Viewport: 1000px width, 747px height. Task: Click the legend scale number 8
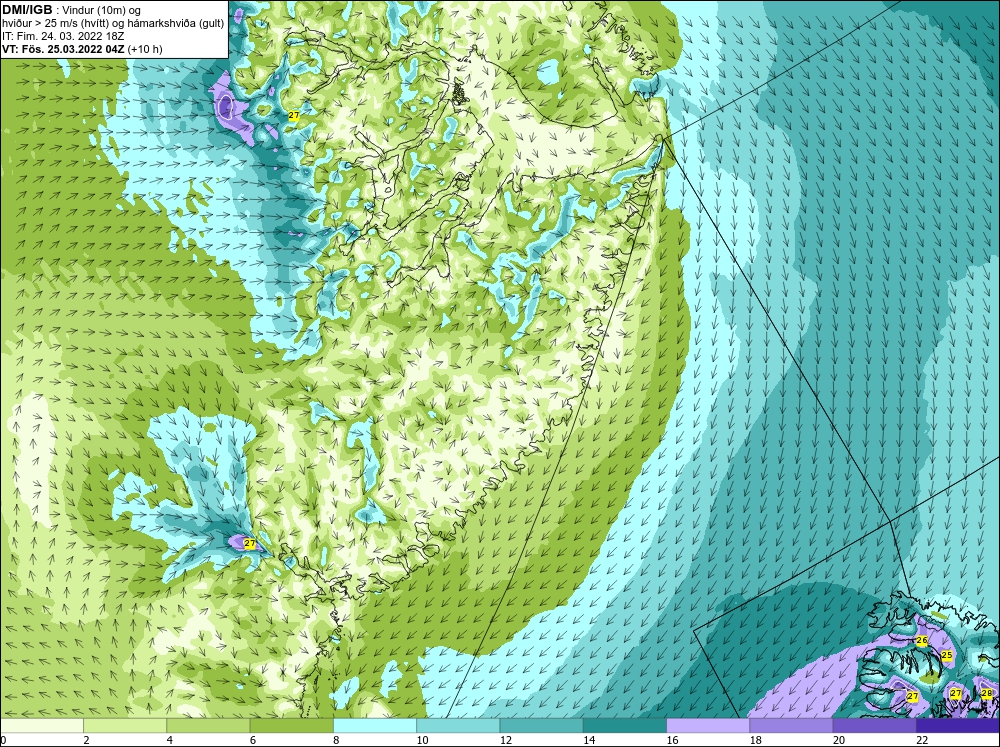(x=337, y=740)
